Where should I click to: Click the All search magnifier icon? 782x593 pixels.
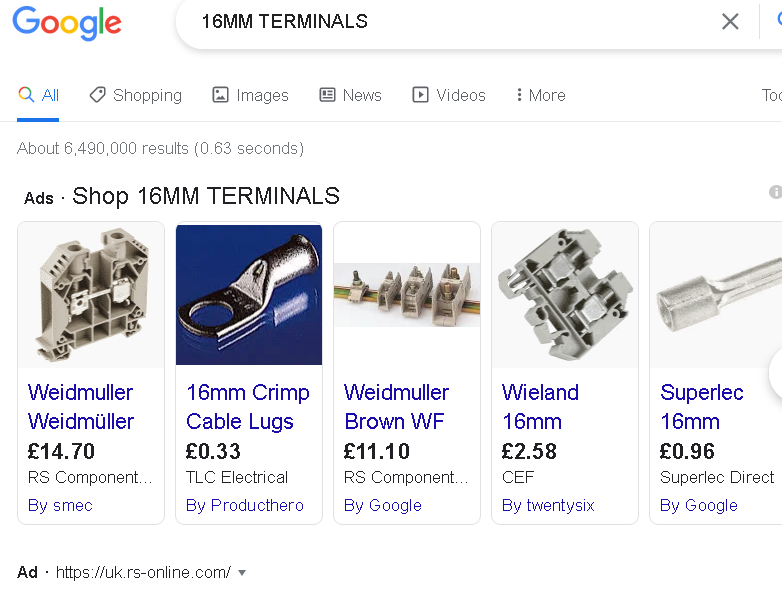26,95
